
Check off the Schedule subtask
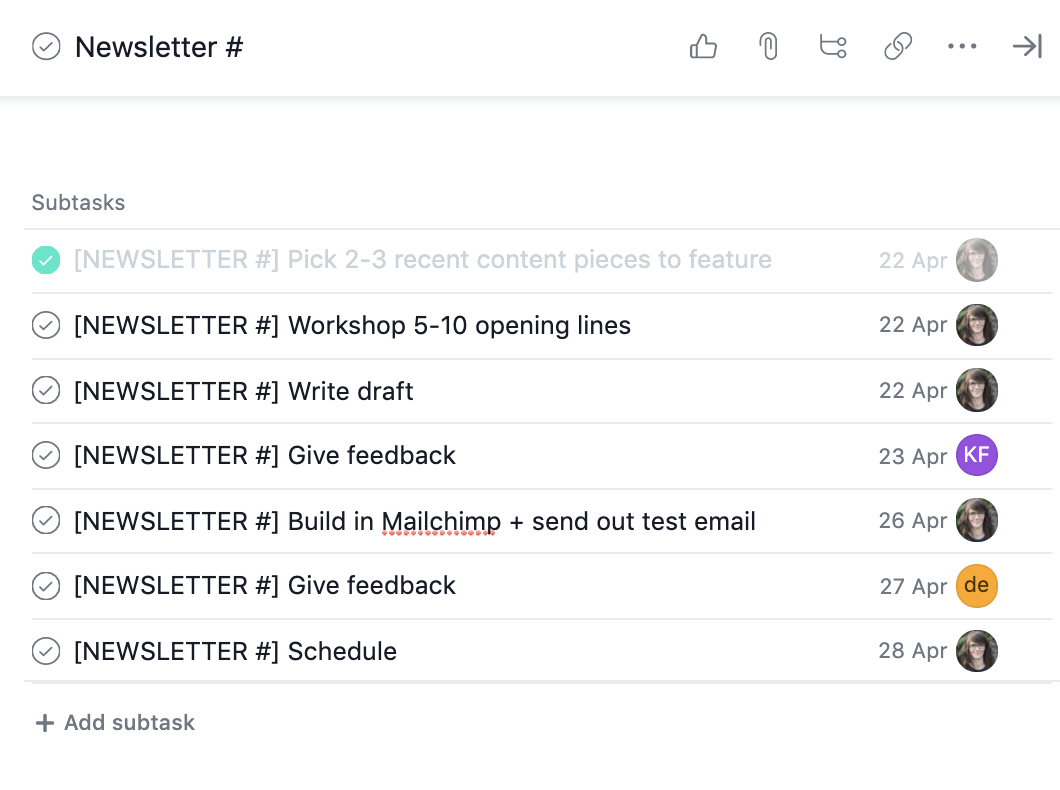46,652
